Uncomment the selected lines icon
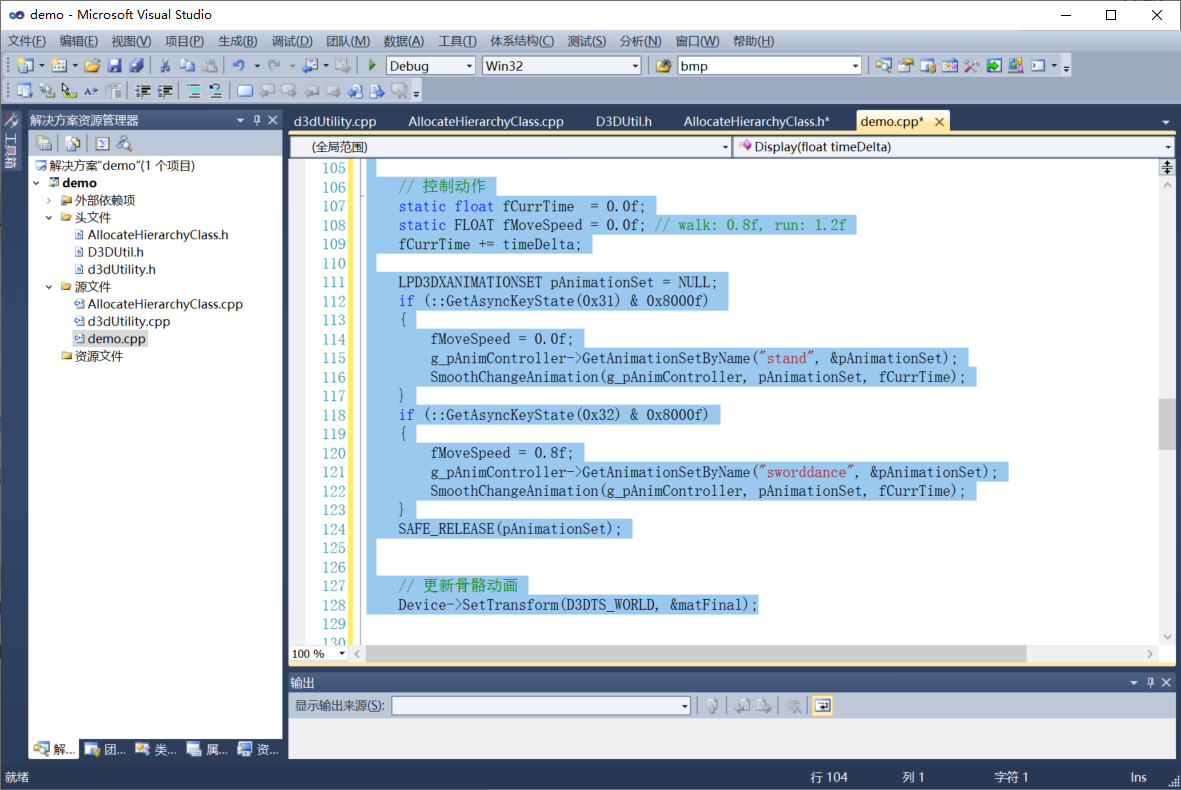The width and height of the screenshot is (1181, 790). click(x=215, y=91)
